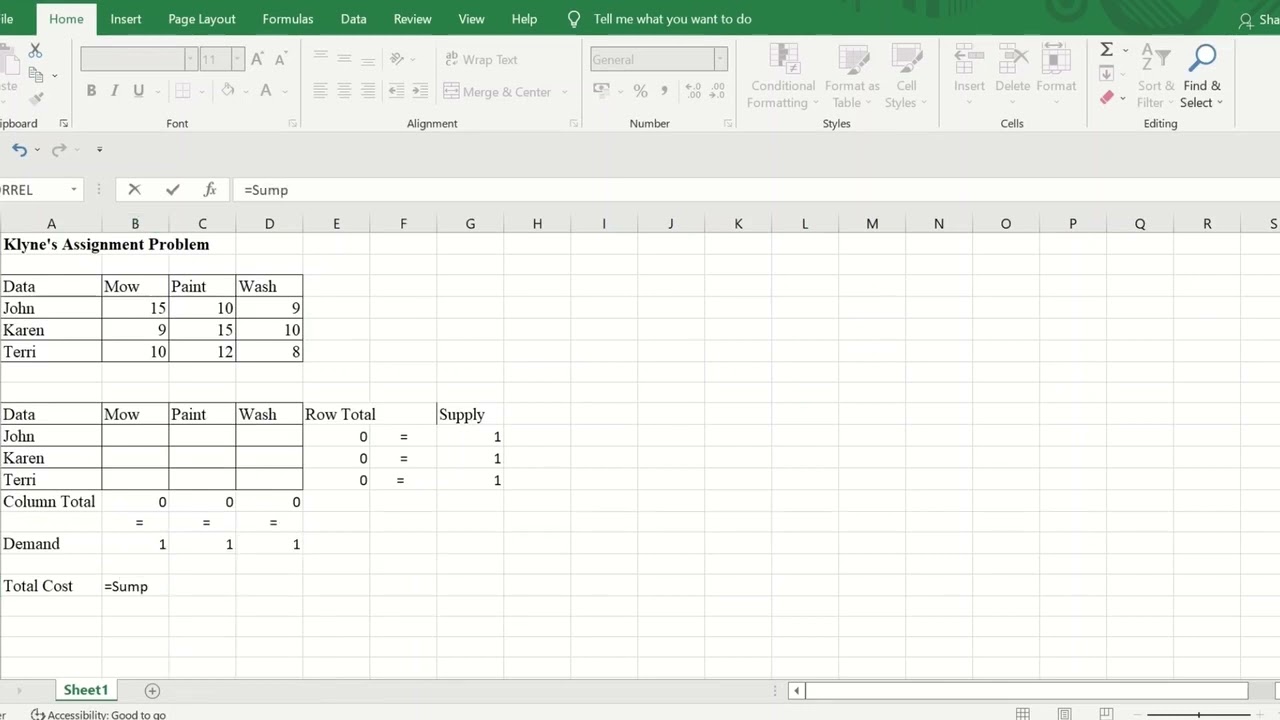The width and height of the screenshot is (1280, 720).
Task: Open the General number format dropdown
Action: [719, 60]
